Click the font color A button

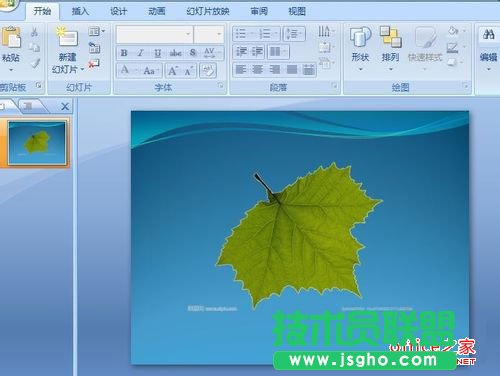coord(128,70)
